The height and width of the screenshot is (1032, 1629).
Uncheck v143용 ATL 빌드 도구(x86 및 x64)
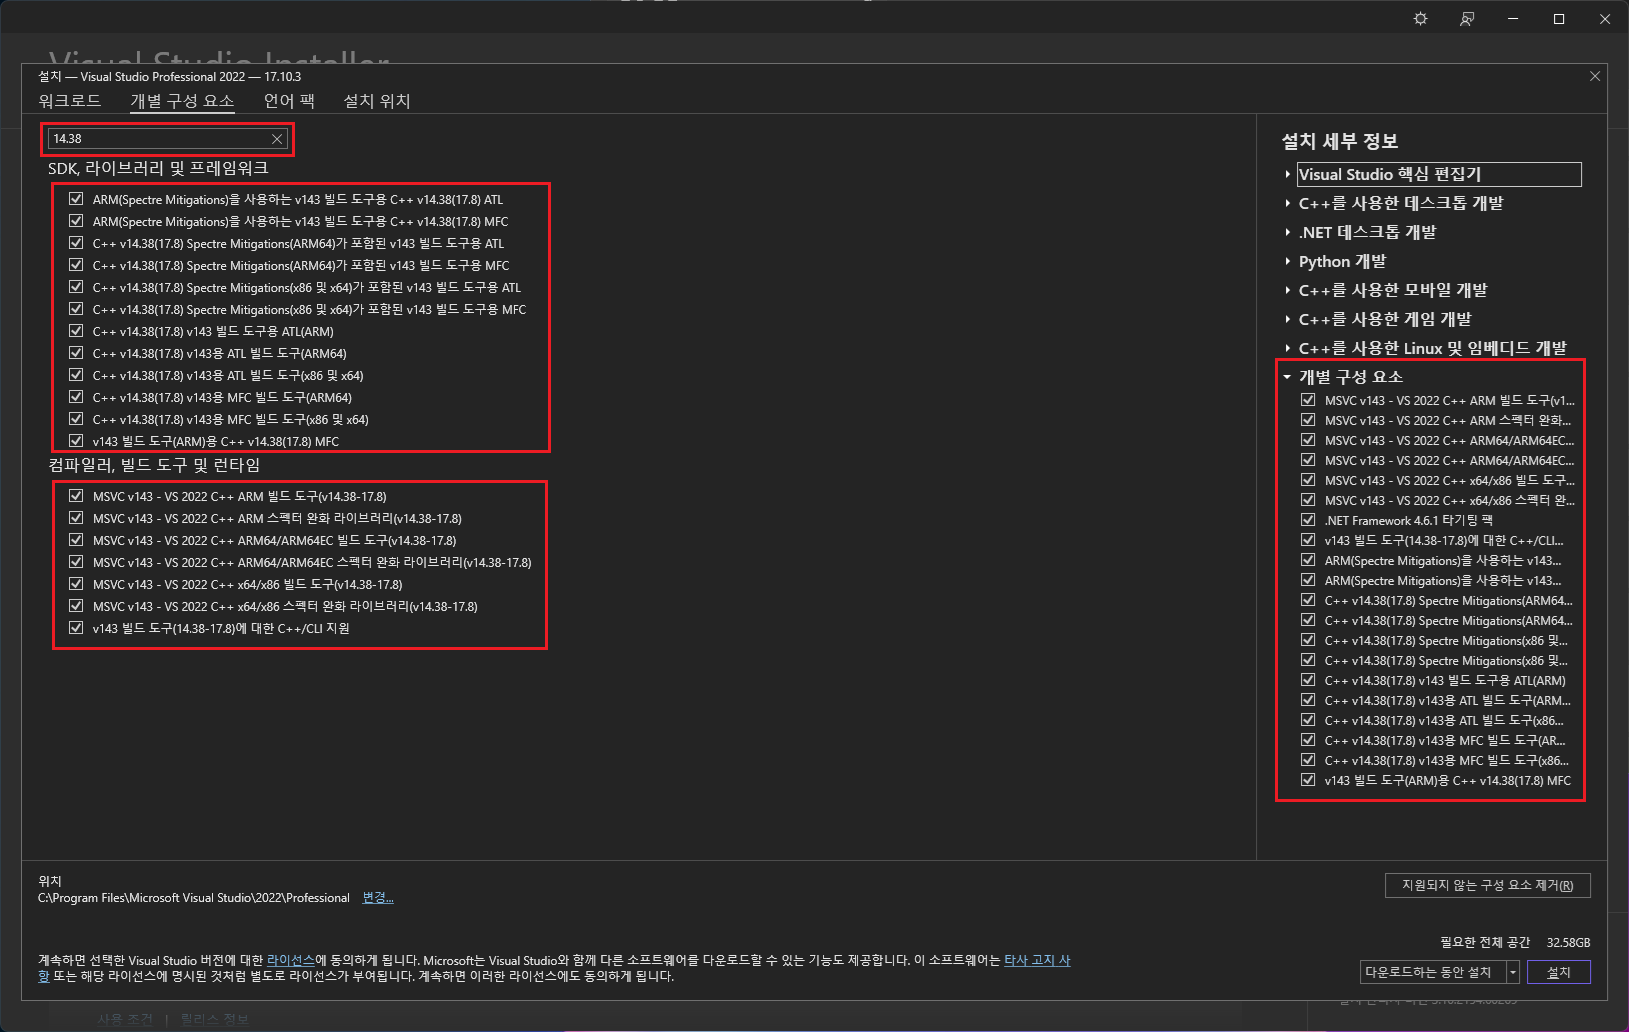76,375
